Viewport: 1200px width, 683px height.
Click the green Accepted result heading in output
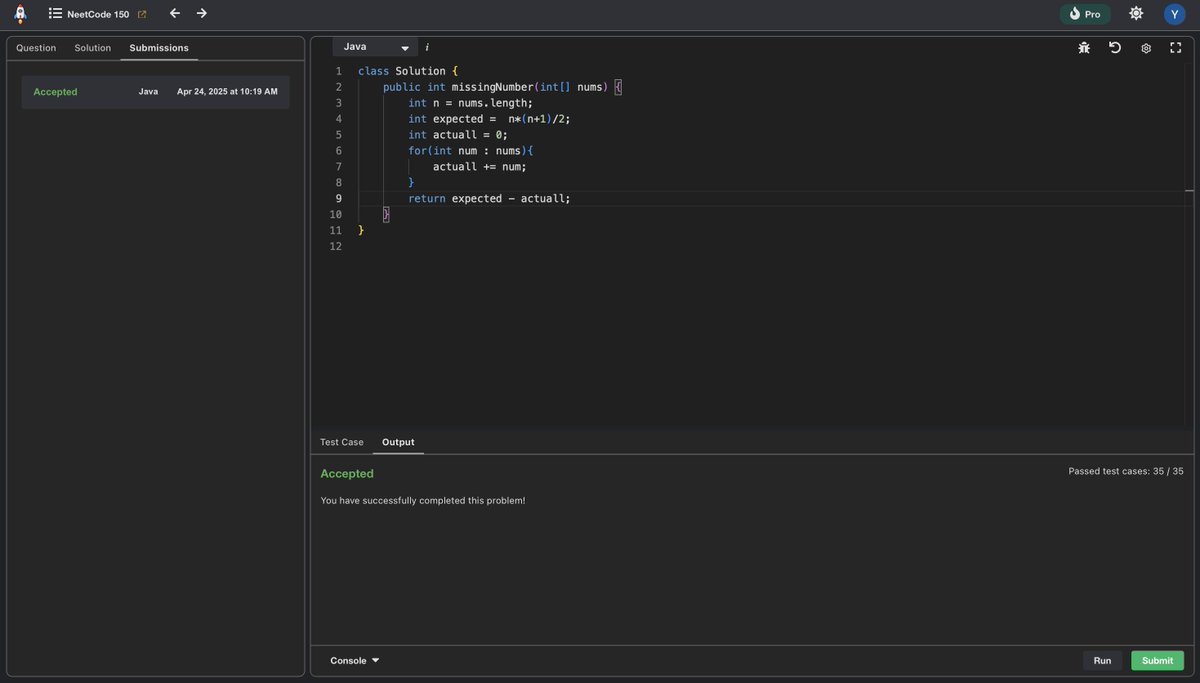pos(347,474)
